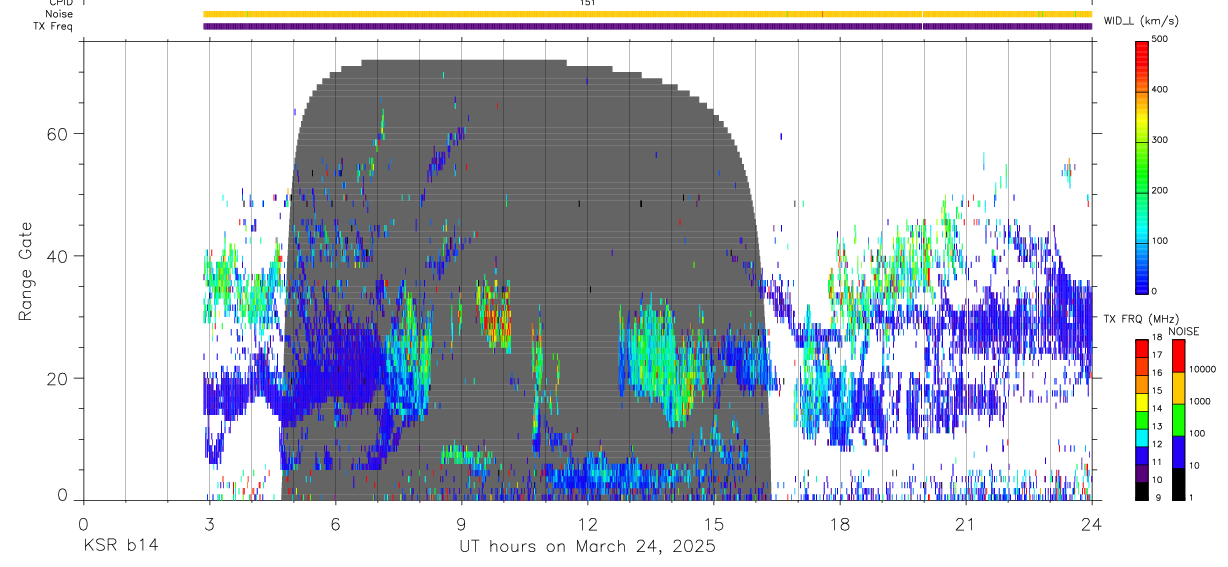Viewport: 1228px width, 567px height.
Task: Click the purple TX Freq strip above the plot
Action: 647,26
